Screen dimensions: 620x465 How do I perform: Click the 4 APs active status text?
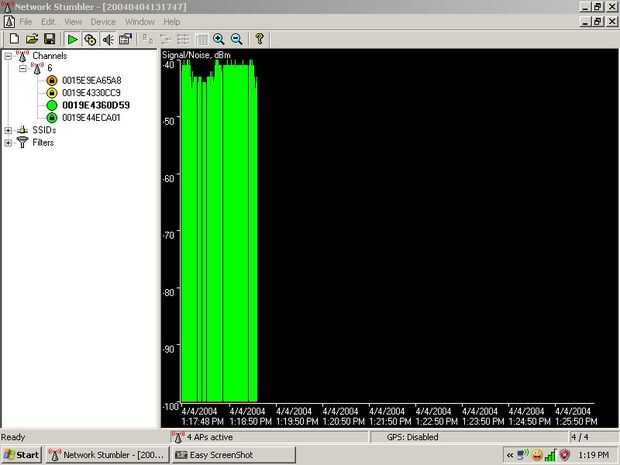tap(210, 437)
